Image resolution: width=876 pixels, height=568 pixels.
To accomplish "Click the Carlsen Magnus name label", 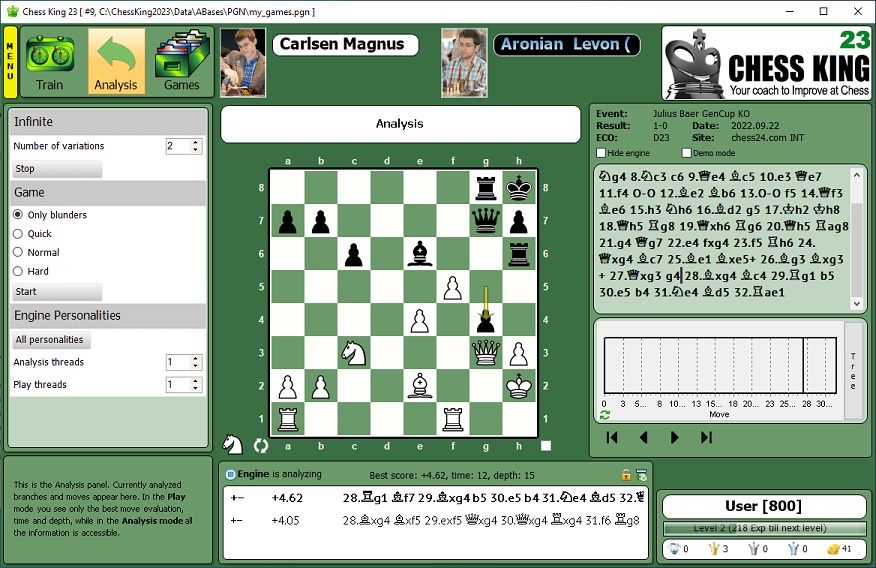I will [345, 45].
